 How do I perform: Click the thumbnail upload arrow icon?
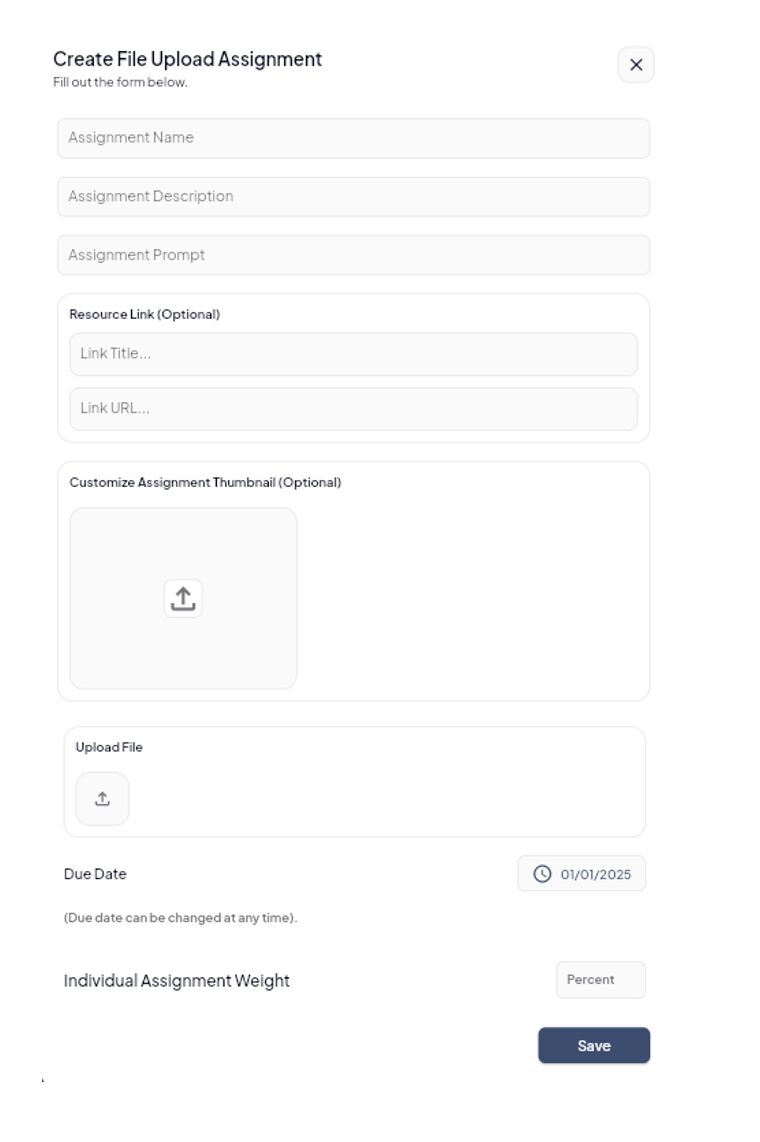pyautogui.click(x=183, y=598)
